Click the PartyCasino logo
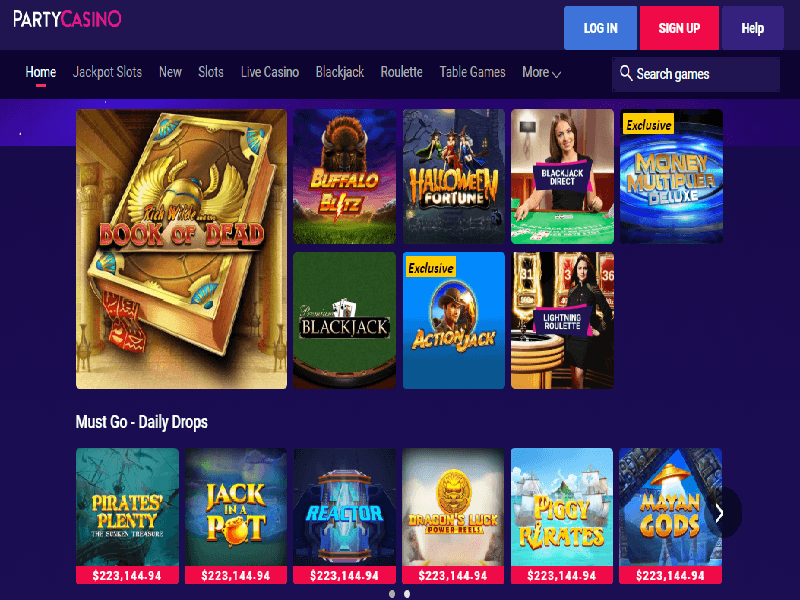This screenshot has width=800, height=600. [x=67, y=19]
